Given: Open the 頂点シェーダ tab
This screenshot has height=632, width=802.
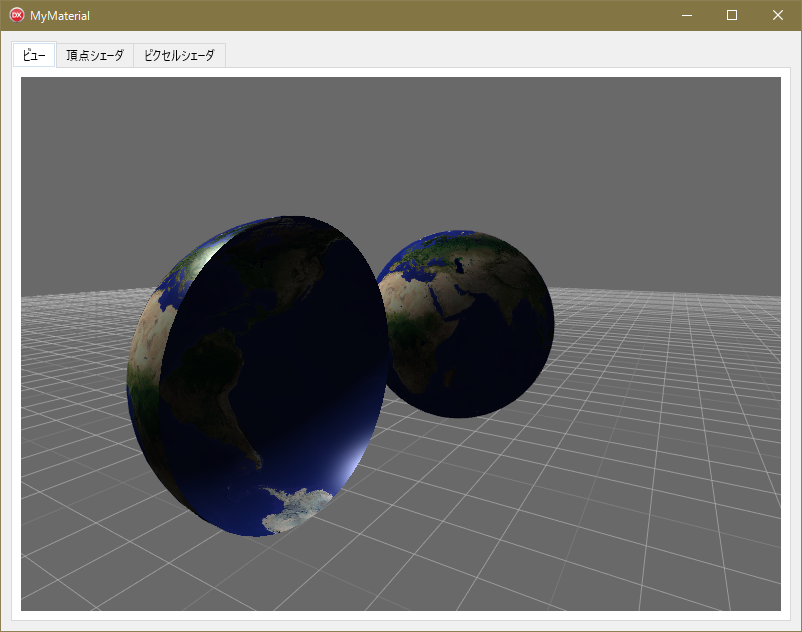Looking at the screenshot, I should click(x=95, y=55).
